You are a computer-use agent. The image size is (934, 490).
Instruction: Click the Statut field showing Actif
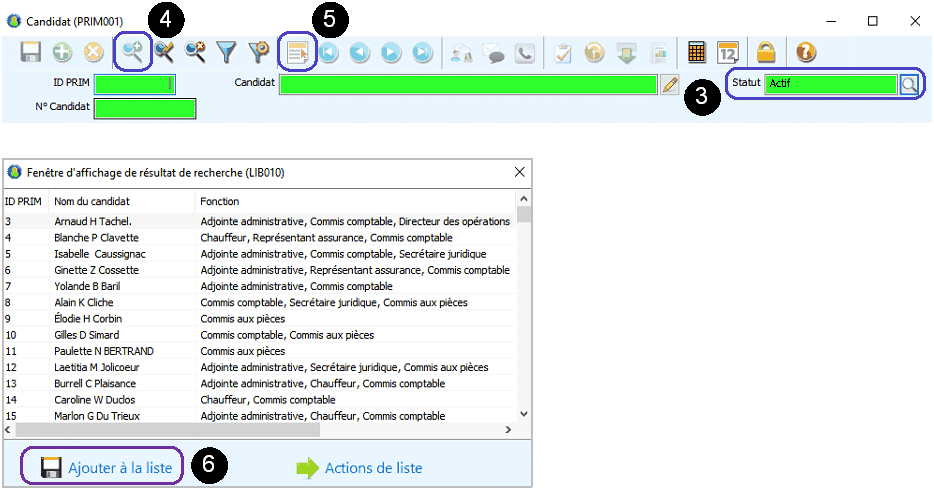click(x=829, y=85)
